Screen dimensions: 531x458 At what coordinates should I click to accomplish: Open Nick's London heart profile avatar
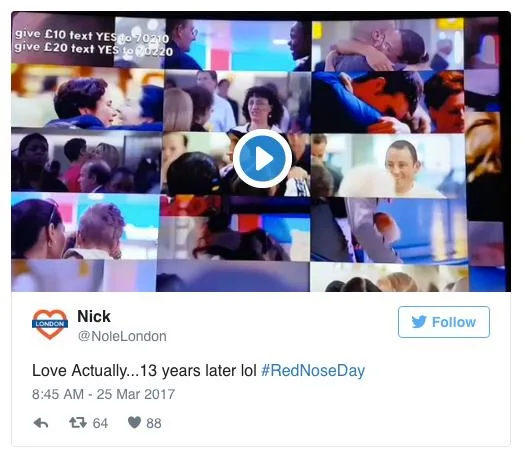[50, 324]
